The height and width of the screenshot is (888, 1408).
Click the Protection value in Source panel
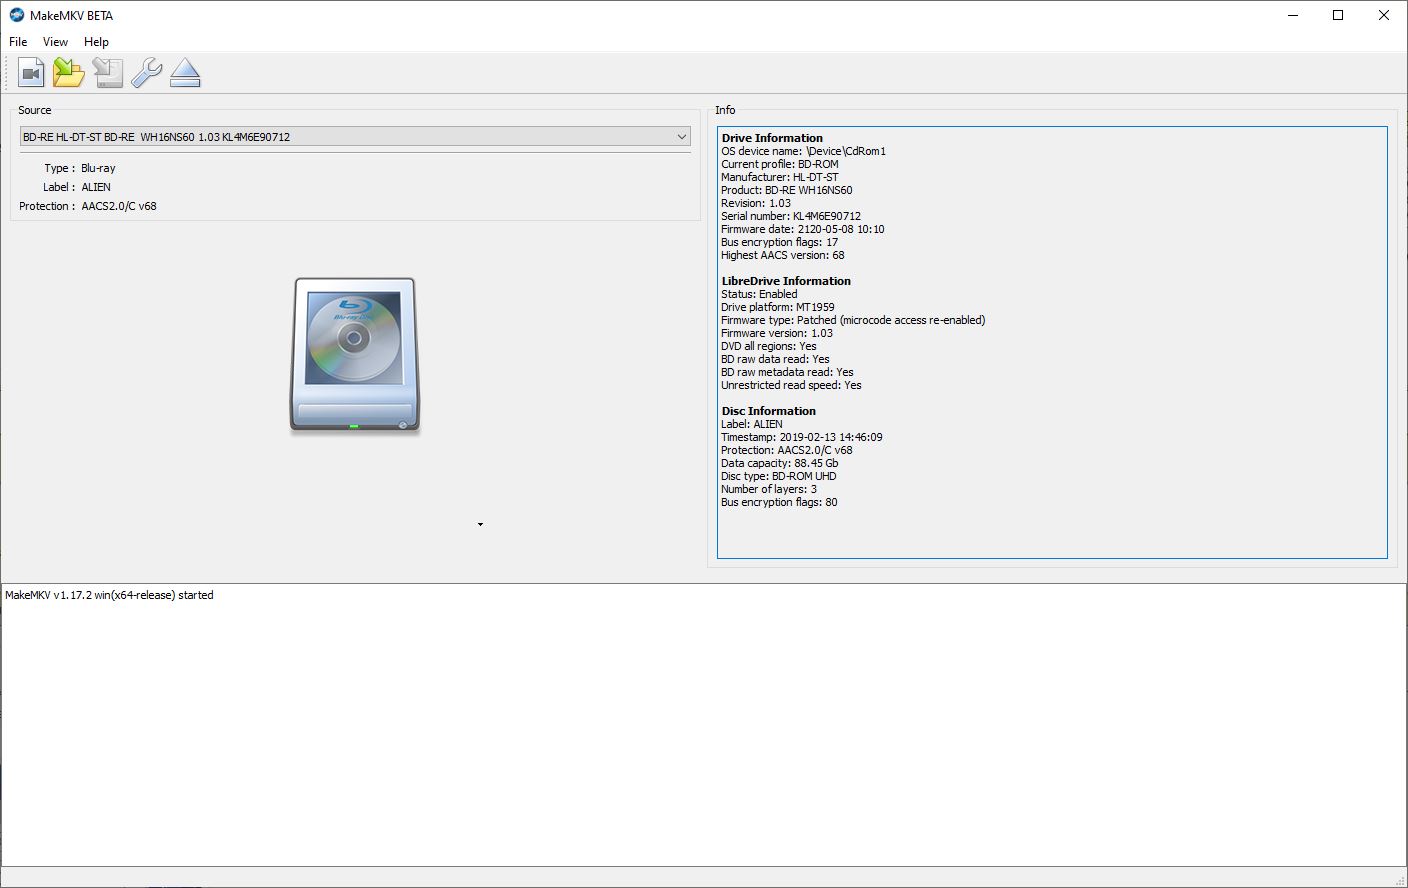(119, 206)
